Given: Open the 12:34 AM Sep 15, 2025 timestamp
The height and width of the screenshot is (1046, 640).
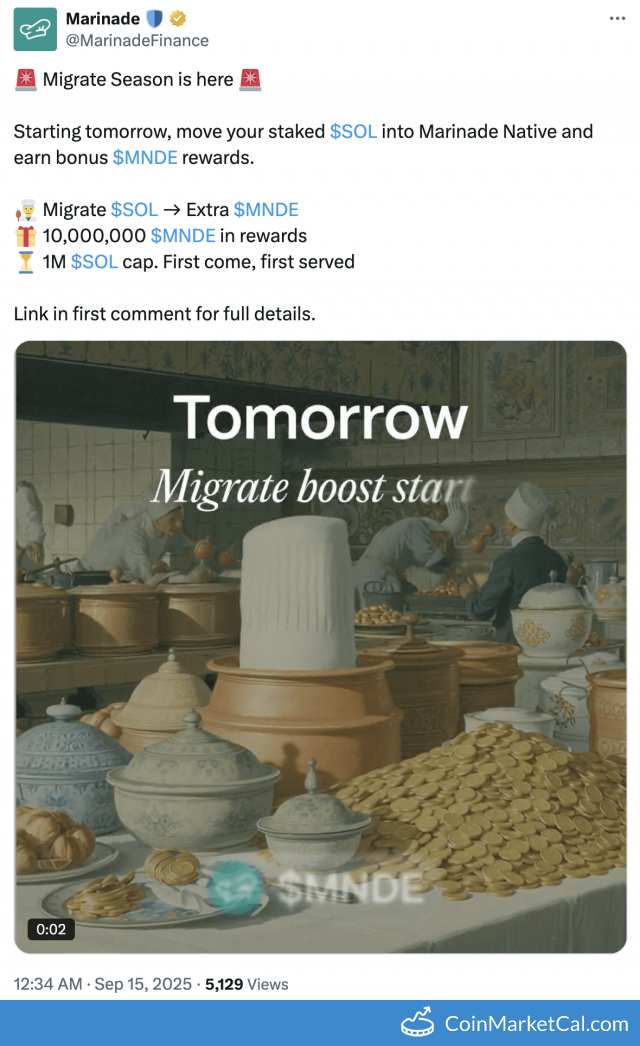Looking at the screenshot, I should [102, 984].
